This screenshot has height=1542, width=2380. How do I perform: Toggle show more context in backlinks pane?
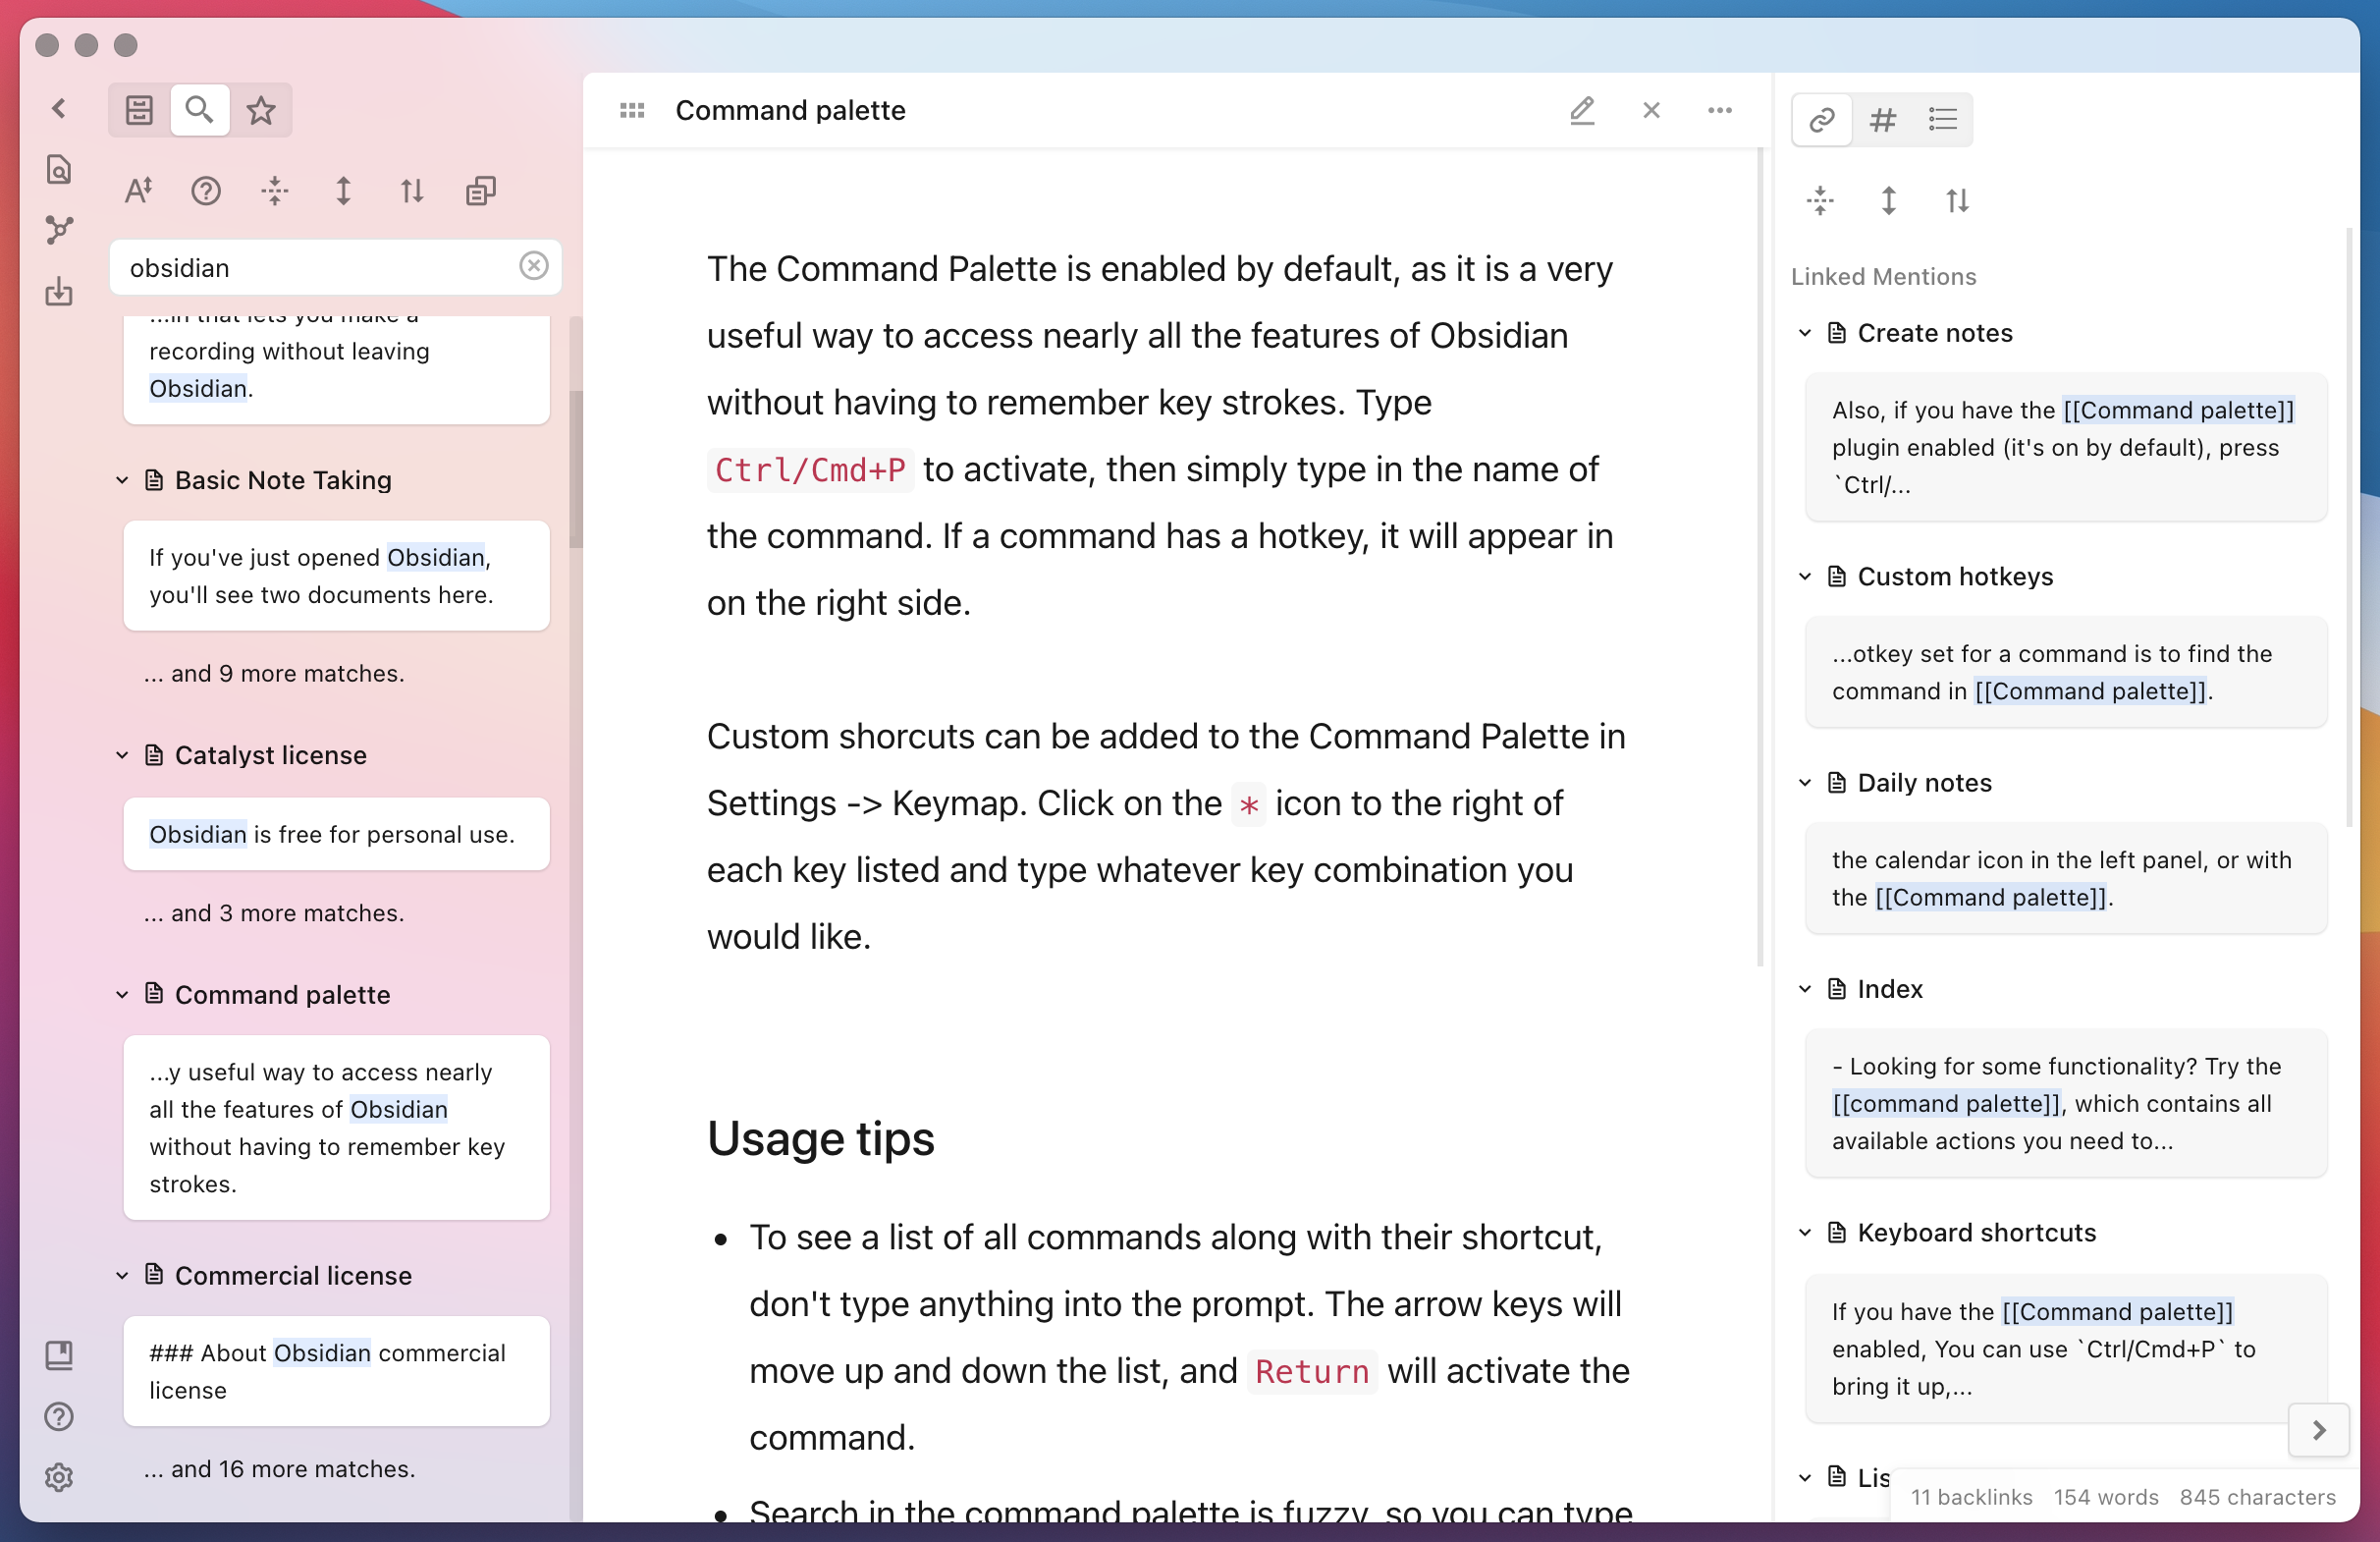point(1889,200)
